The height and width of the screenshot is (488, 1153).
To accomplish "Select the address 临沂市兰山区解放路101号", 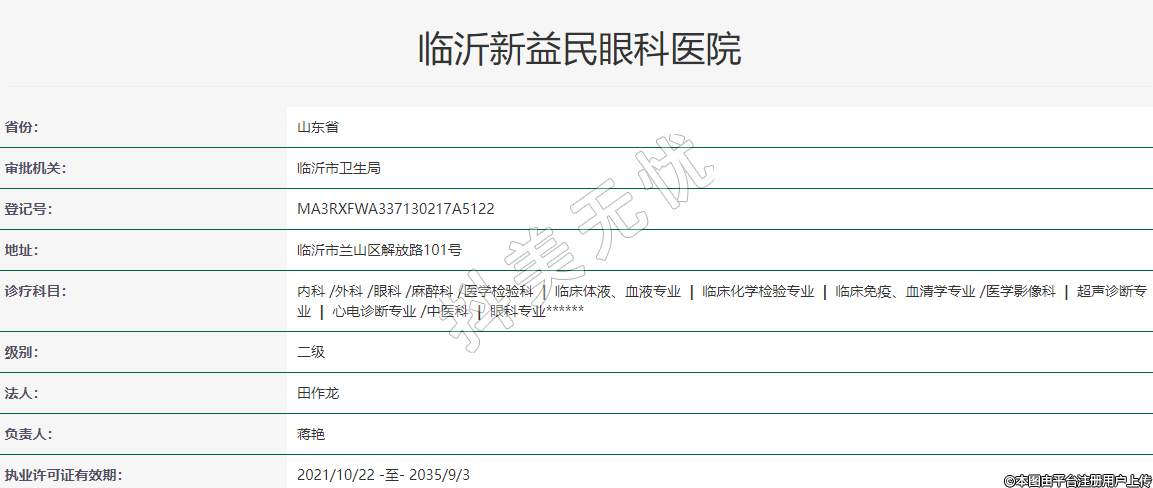I will (x=379, y=250).
